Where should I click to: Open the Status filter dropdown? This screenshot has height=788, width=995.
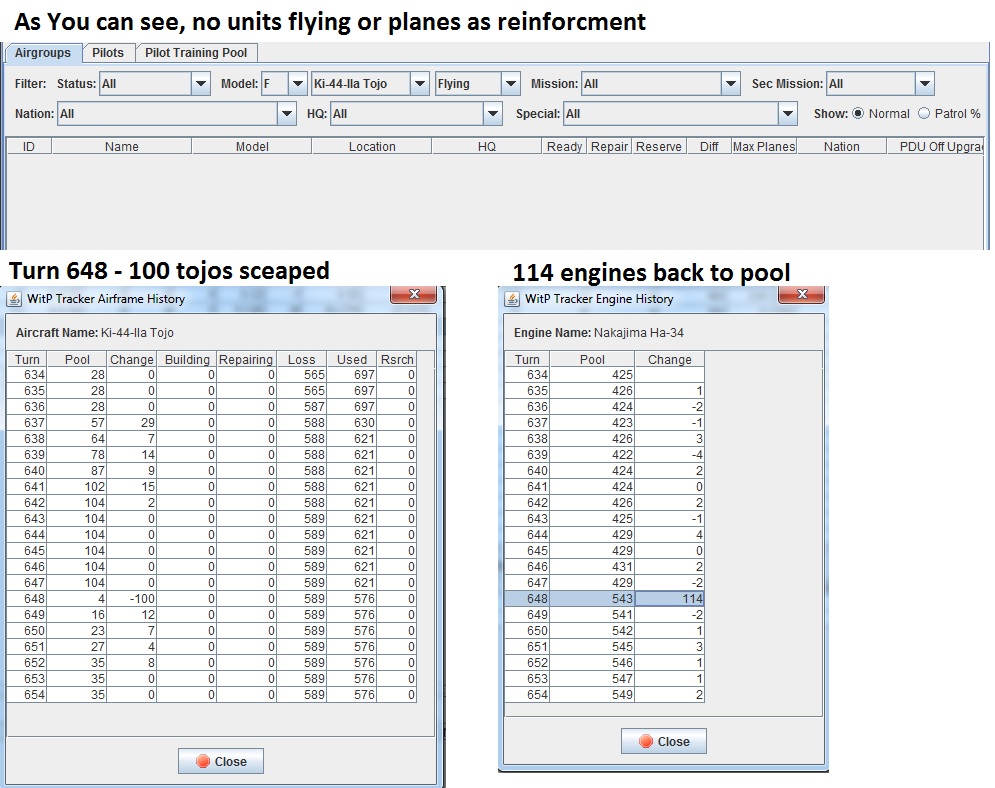(201, 84)
